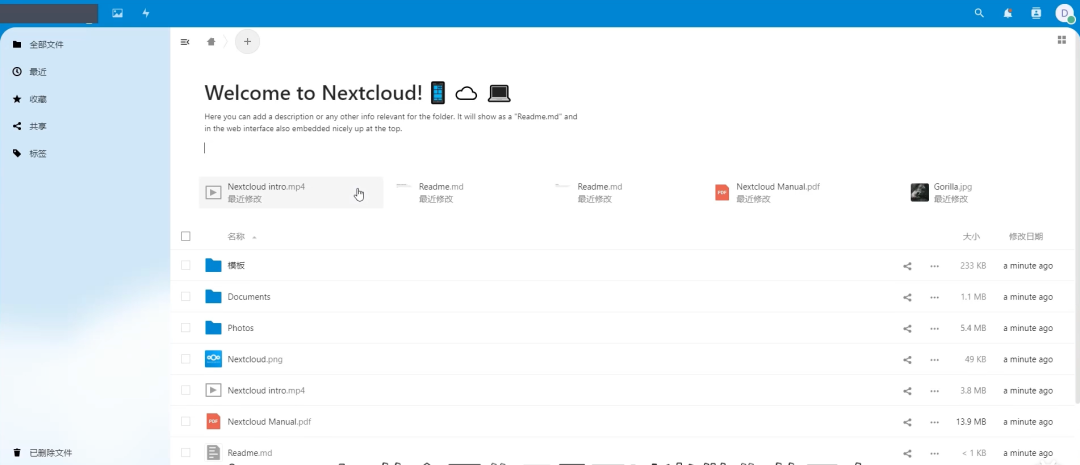Image resolution: width=1080 pixels, height=465 pixels.
Task: Click the PDF icon of Nextcloud Manual row
Action: click(x=214, y=422)
